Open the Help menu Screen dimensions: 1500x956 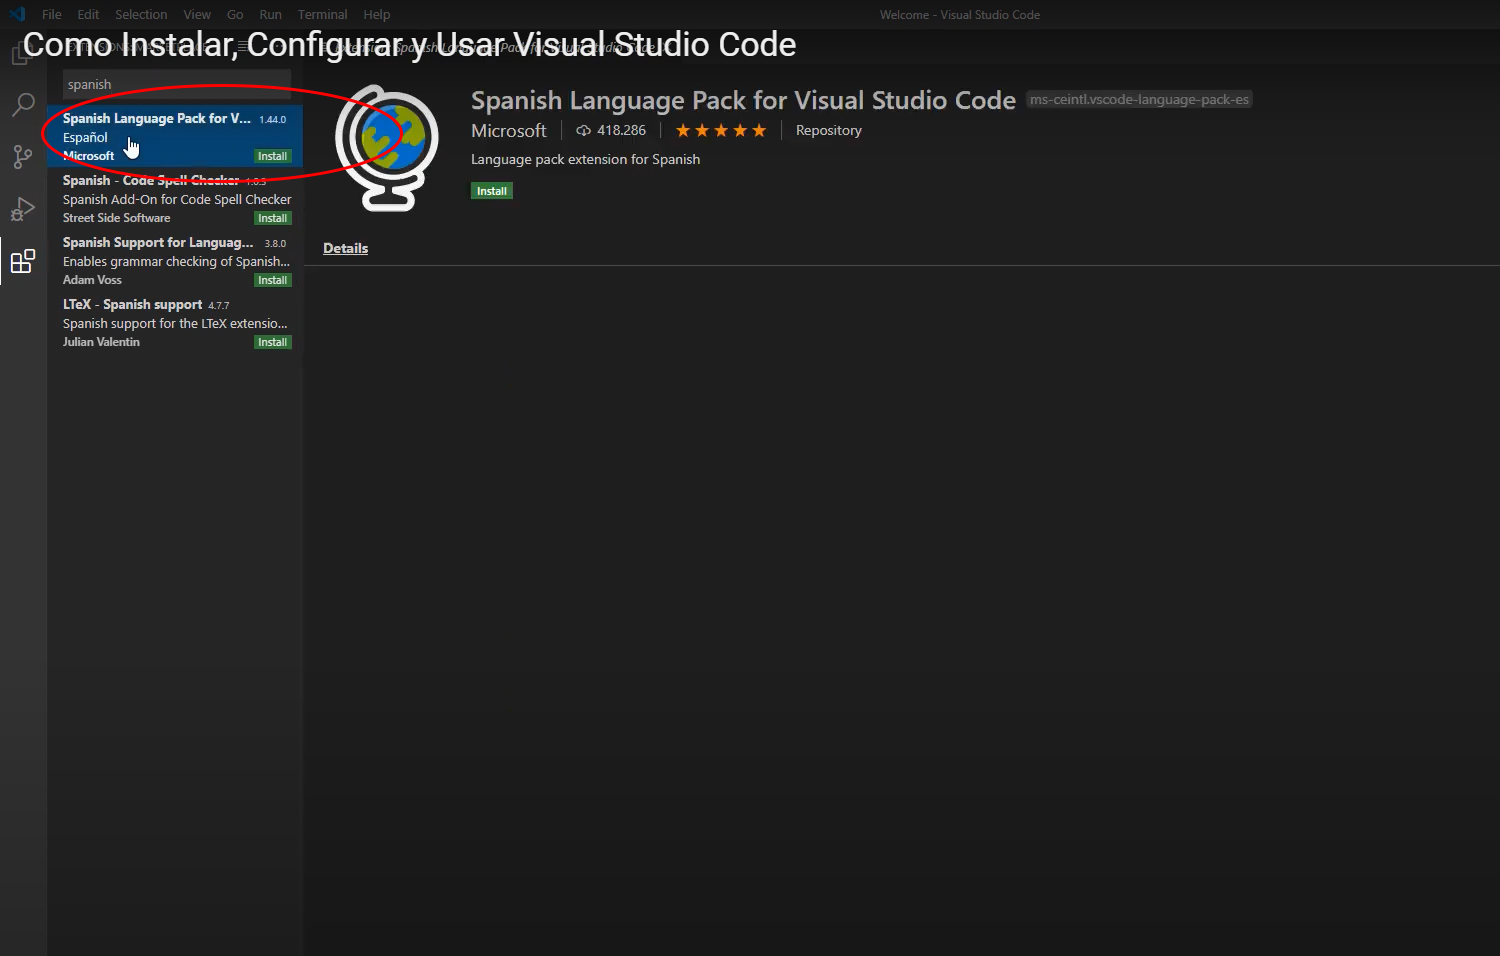coord(377,14)
